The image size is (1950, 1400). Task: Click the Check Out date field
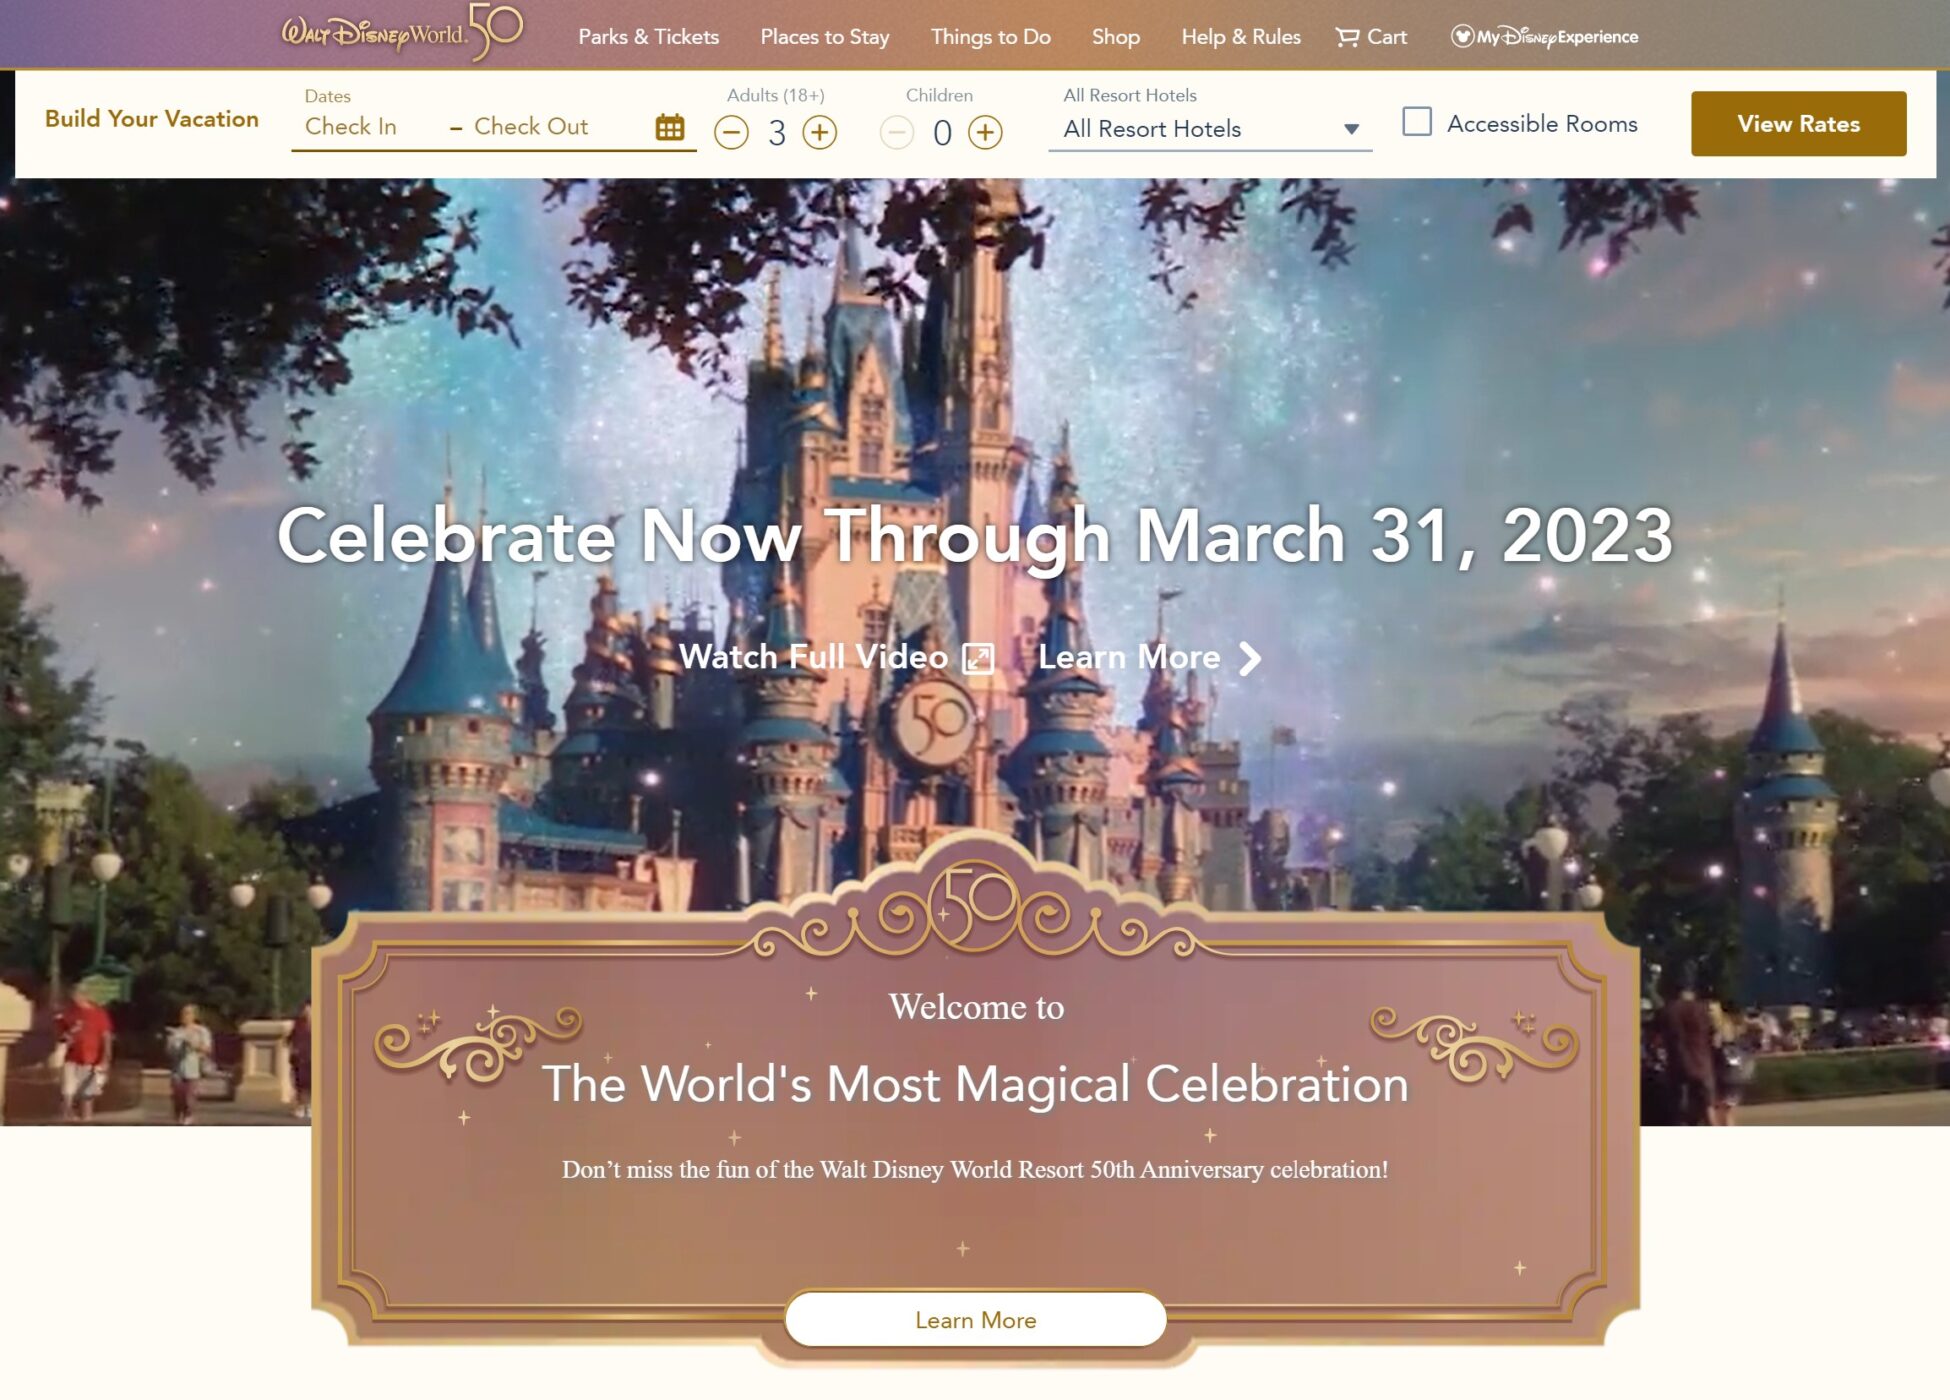(x=530, y=126)
